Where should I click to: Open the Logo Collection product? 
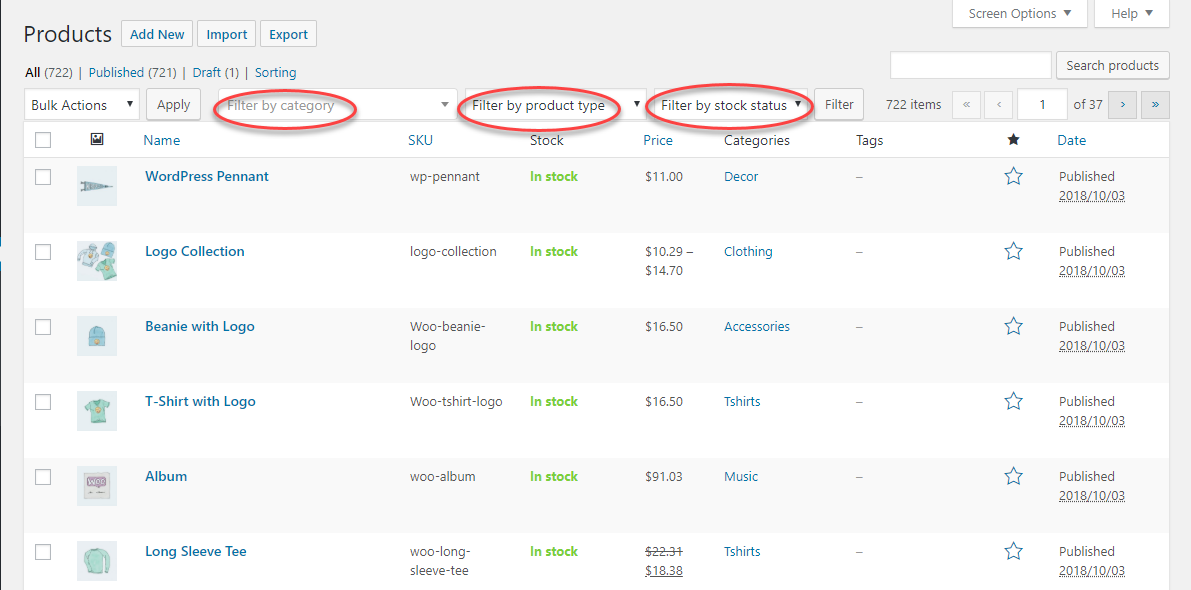(x=194, y=251)
